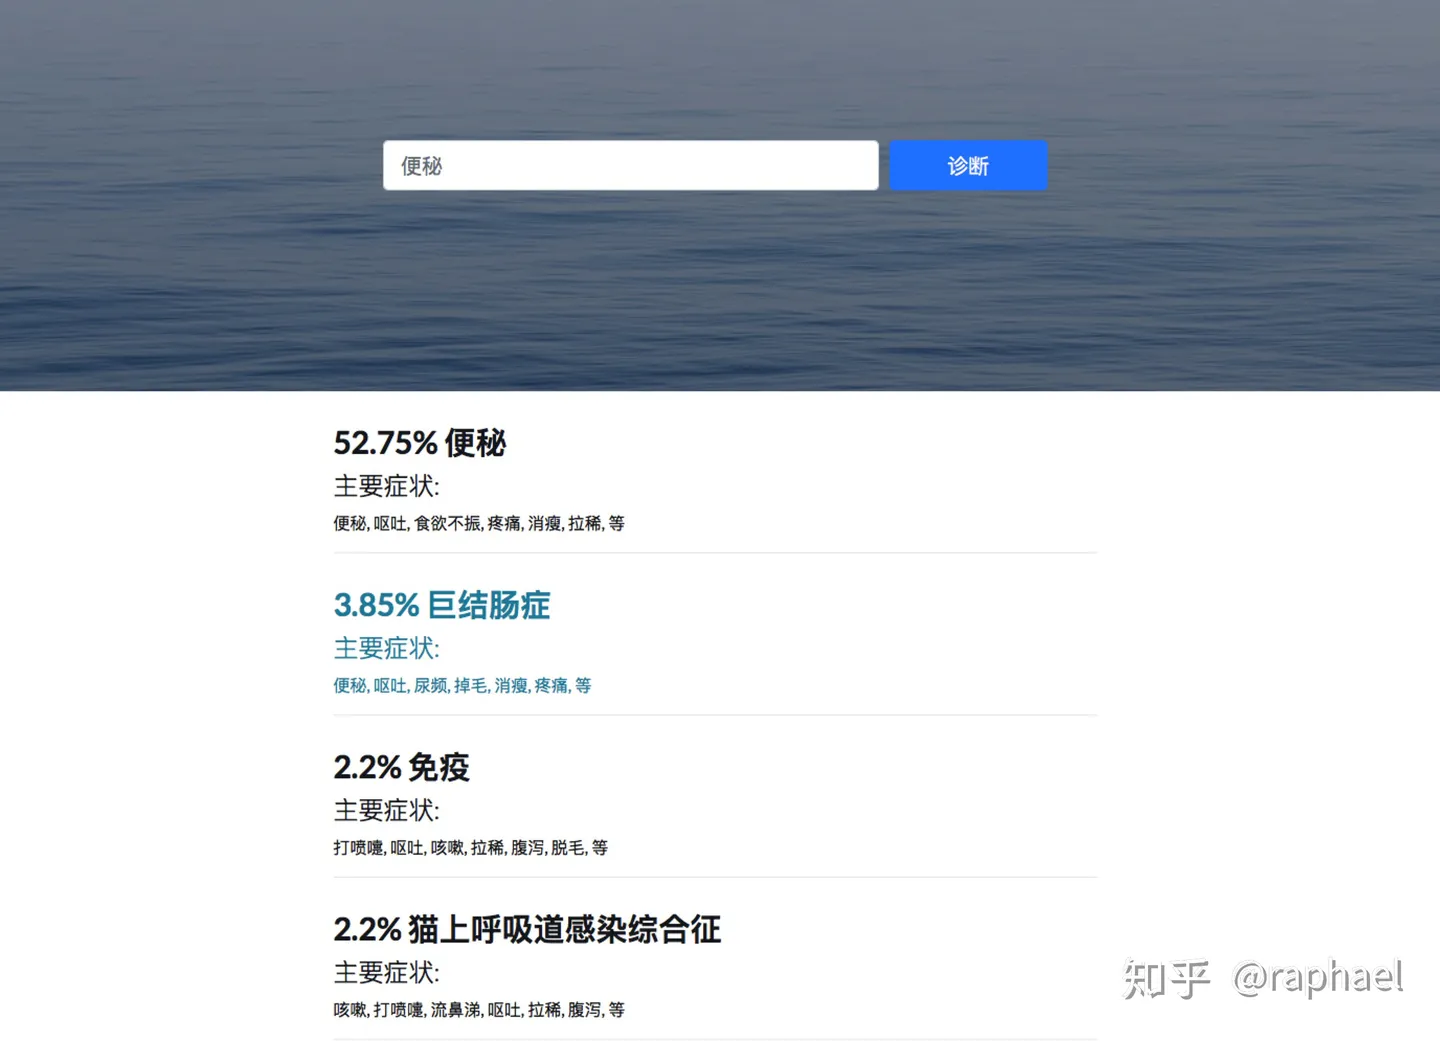Open the 2.2% 免疫 result heading
The image size is (1440, 1042).
(x=401, y=767)
